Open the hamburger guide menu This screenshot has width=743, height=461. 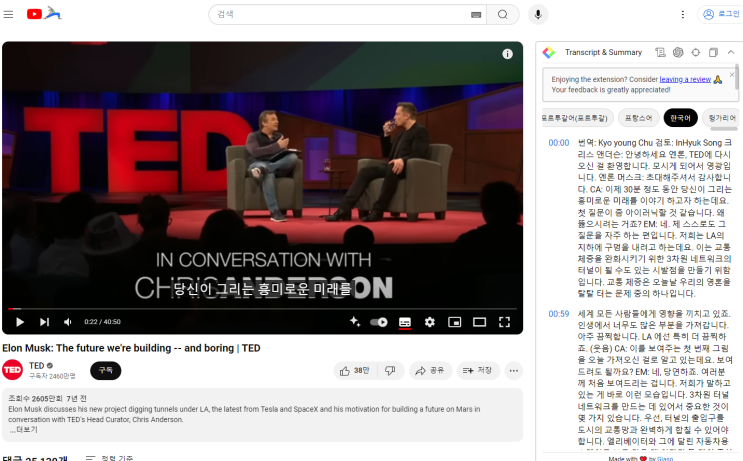click(8, 14)
